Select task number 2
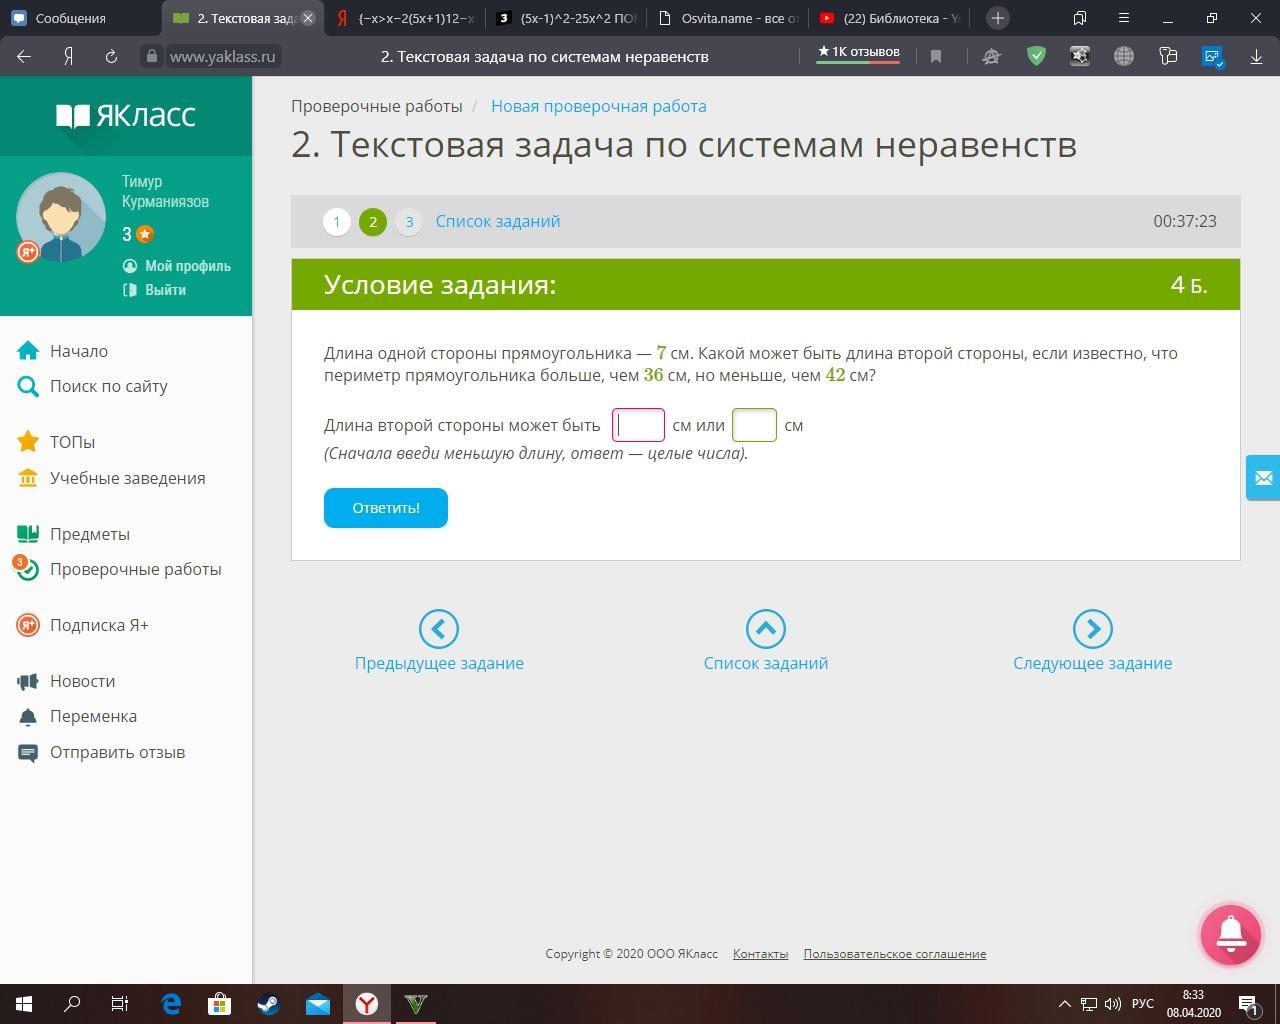 tap(373, 222)
